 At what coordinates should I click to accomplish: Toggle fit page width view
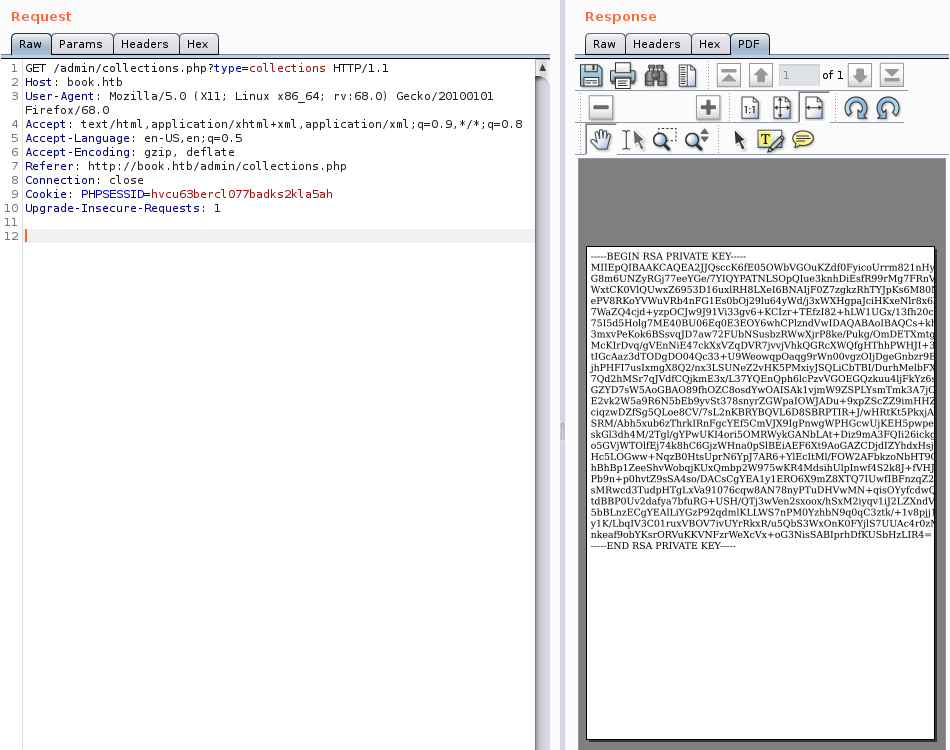tap(814, 108)
